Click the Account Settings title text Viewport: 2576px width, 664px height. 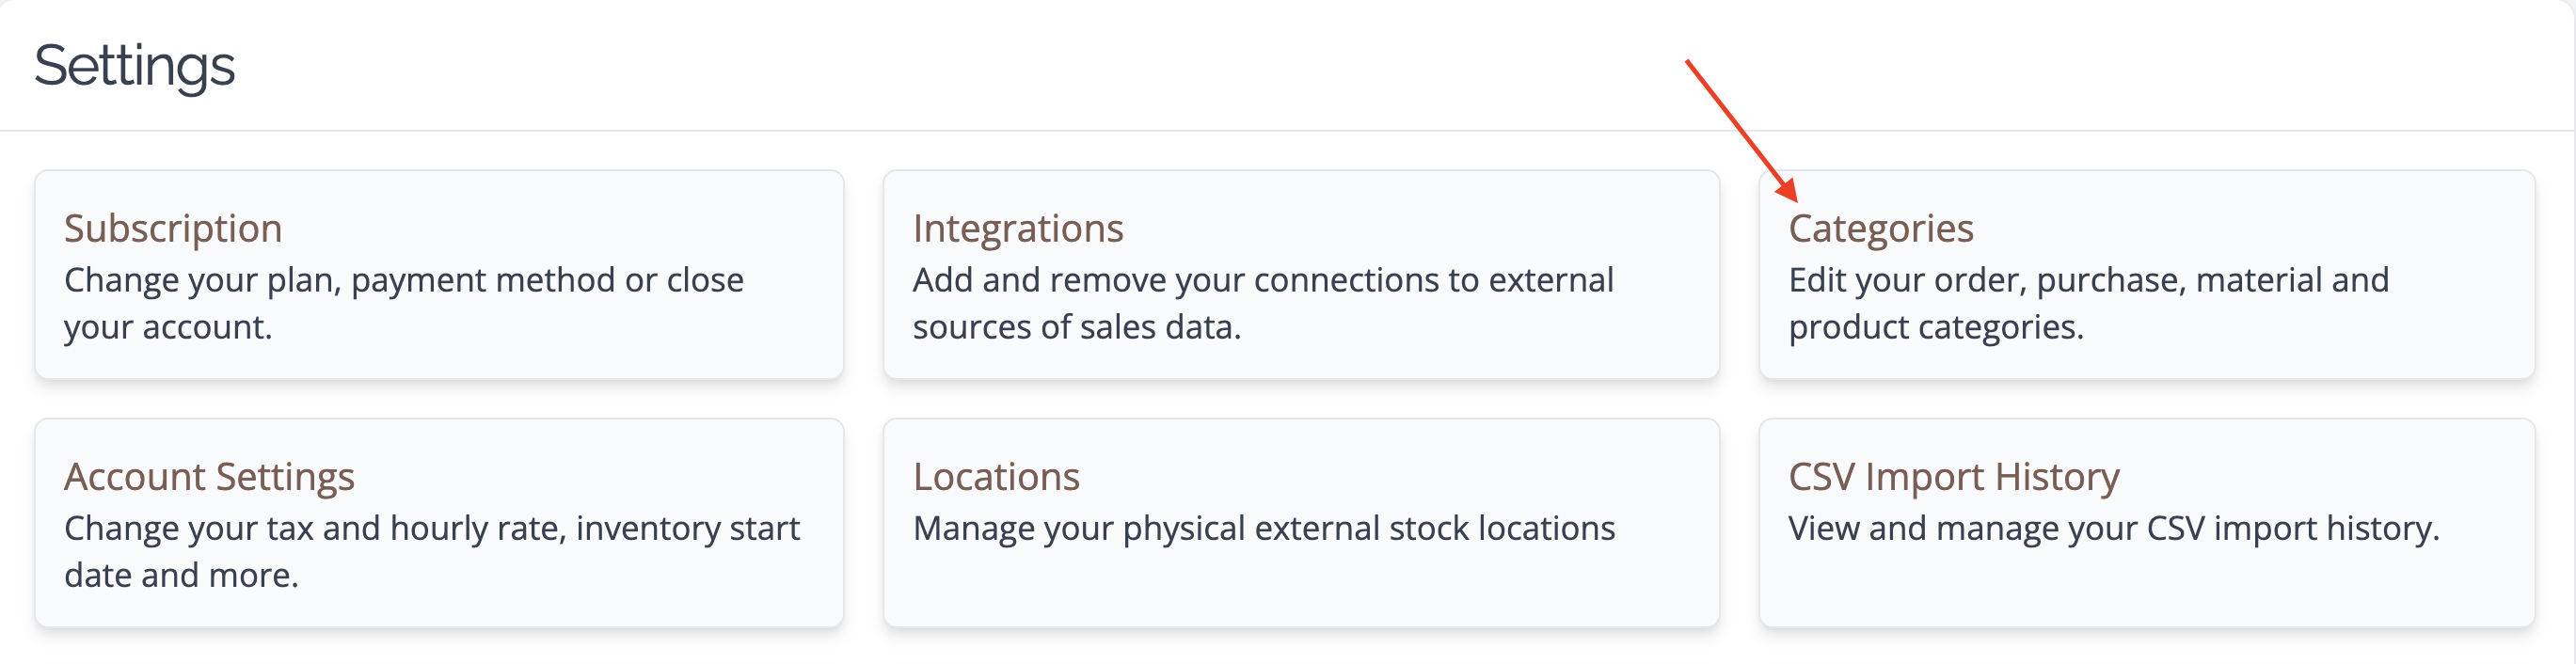[x=209, y=477]
